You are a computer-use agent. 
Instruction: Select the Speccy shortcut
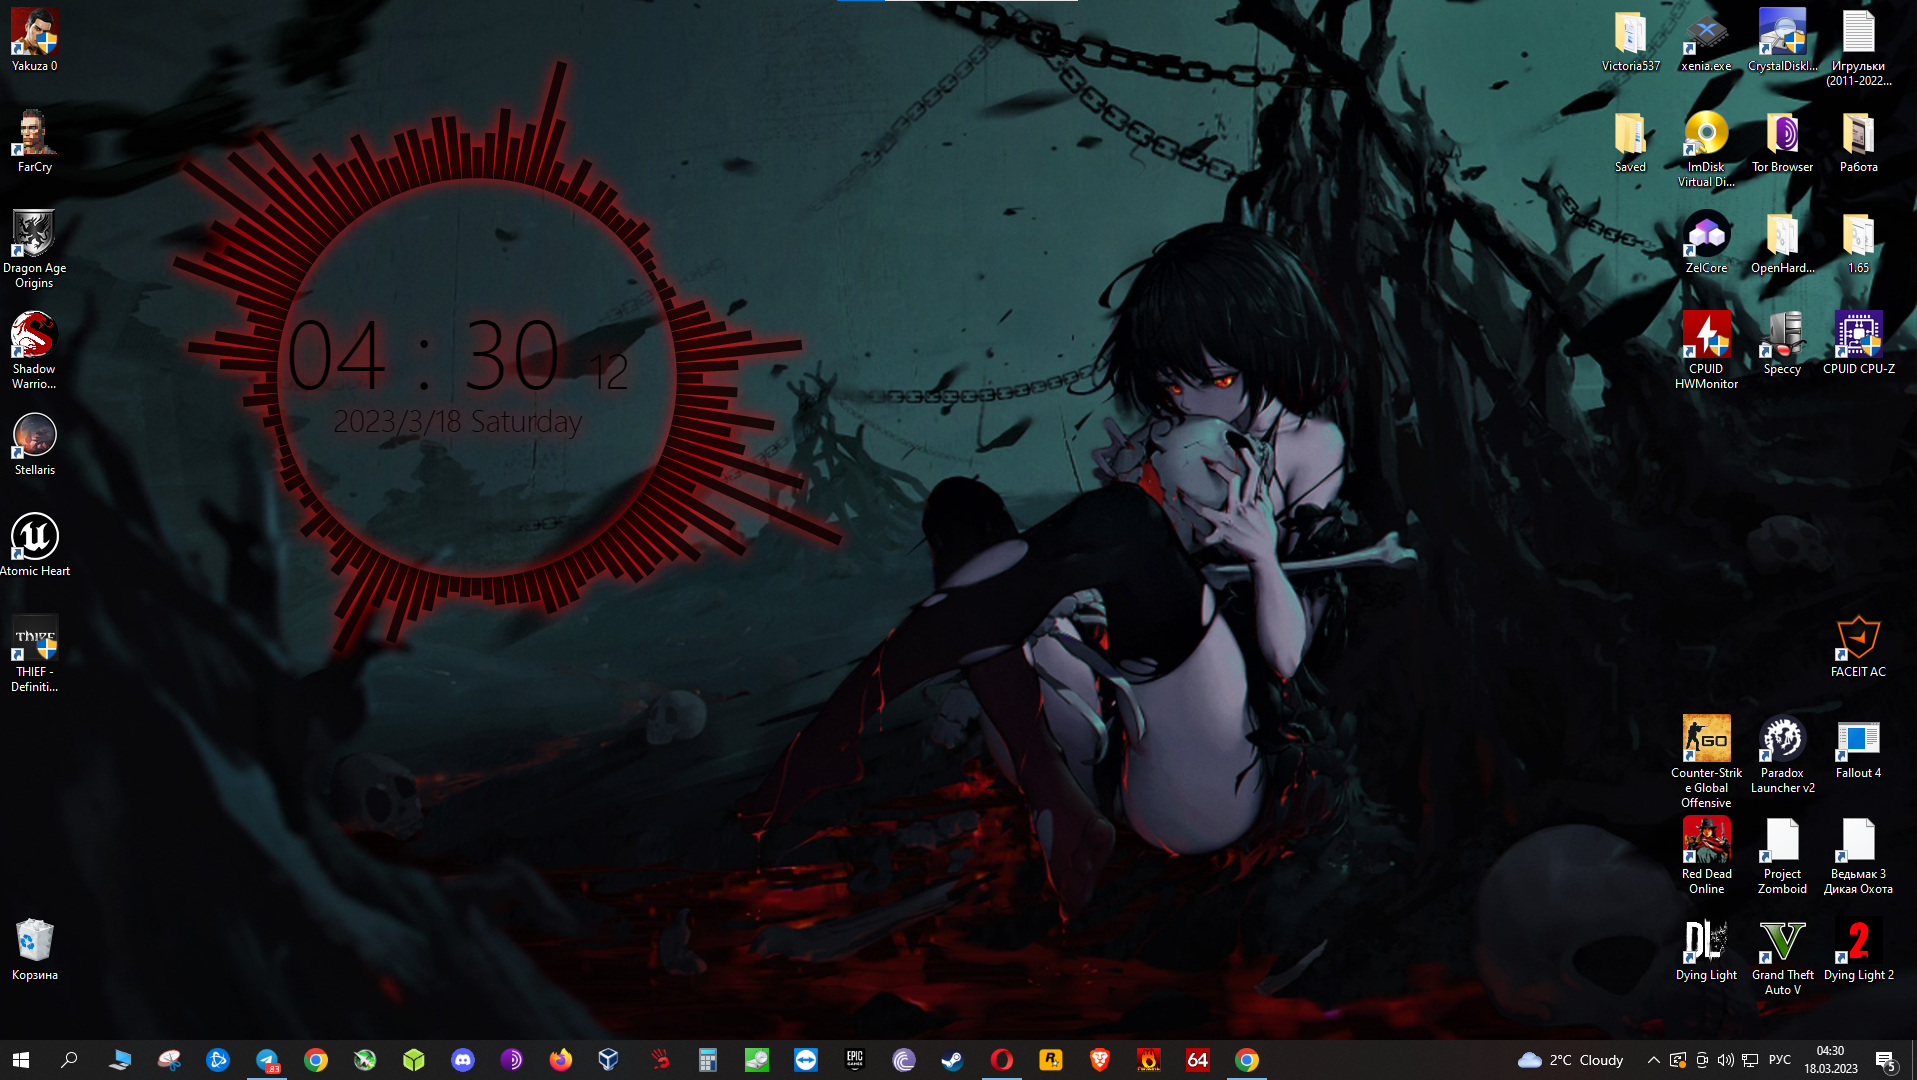click(x=1782, y=344)
